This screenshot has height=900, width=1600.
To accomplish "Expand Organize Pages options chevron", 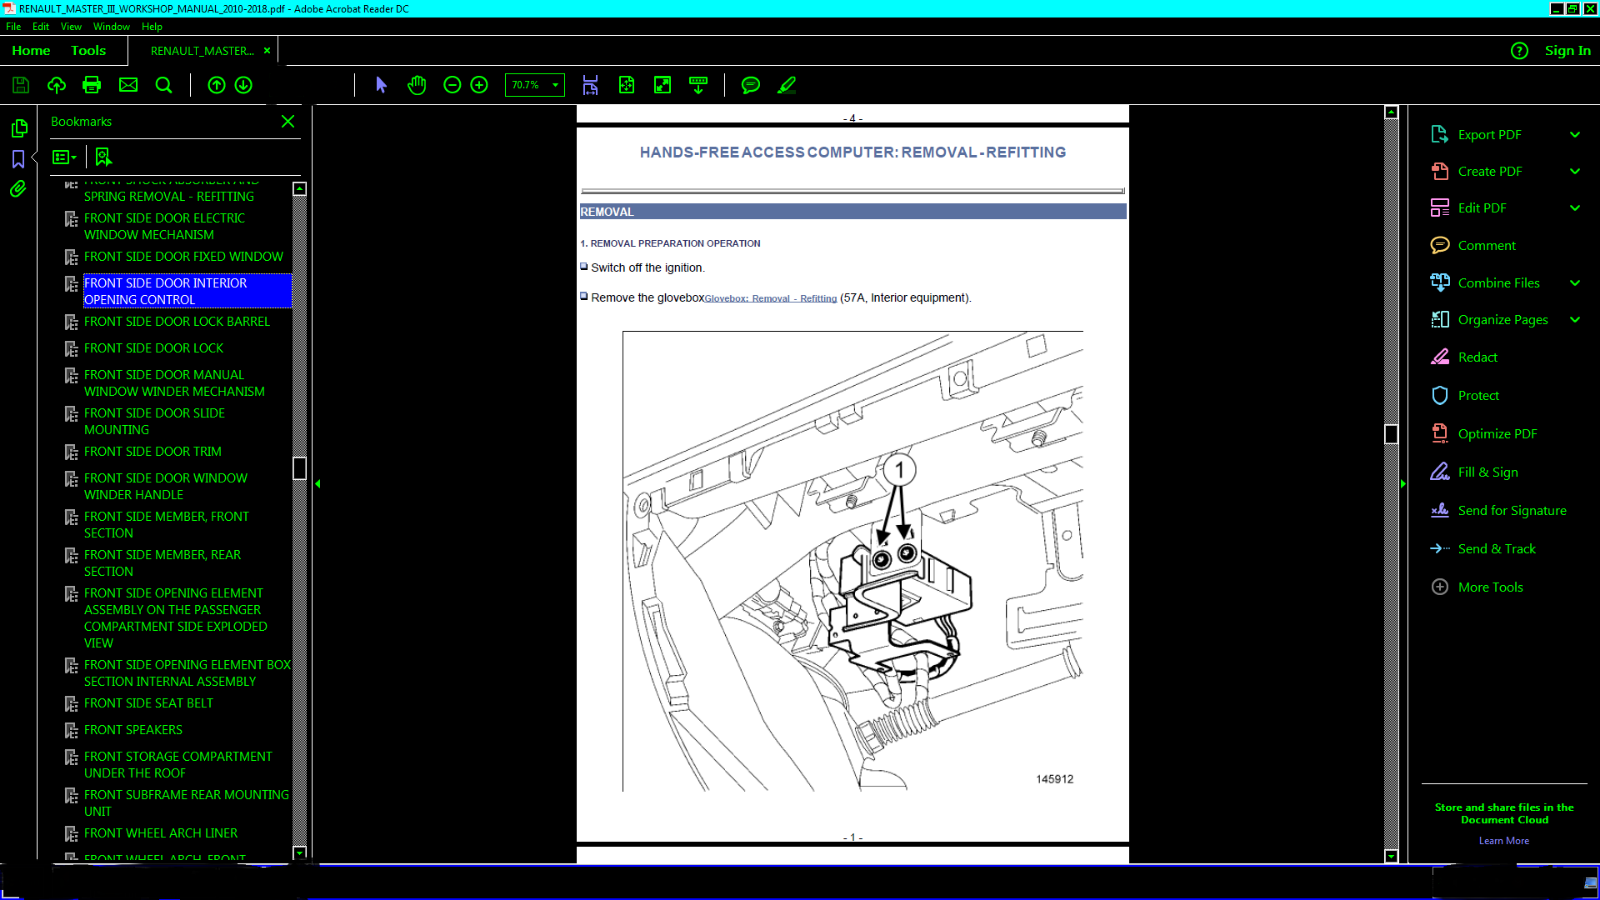I will pyautogui.click(x=1575, y=320).
